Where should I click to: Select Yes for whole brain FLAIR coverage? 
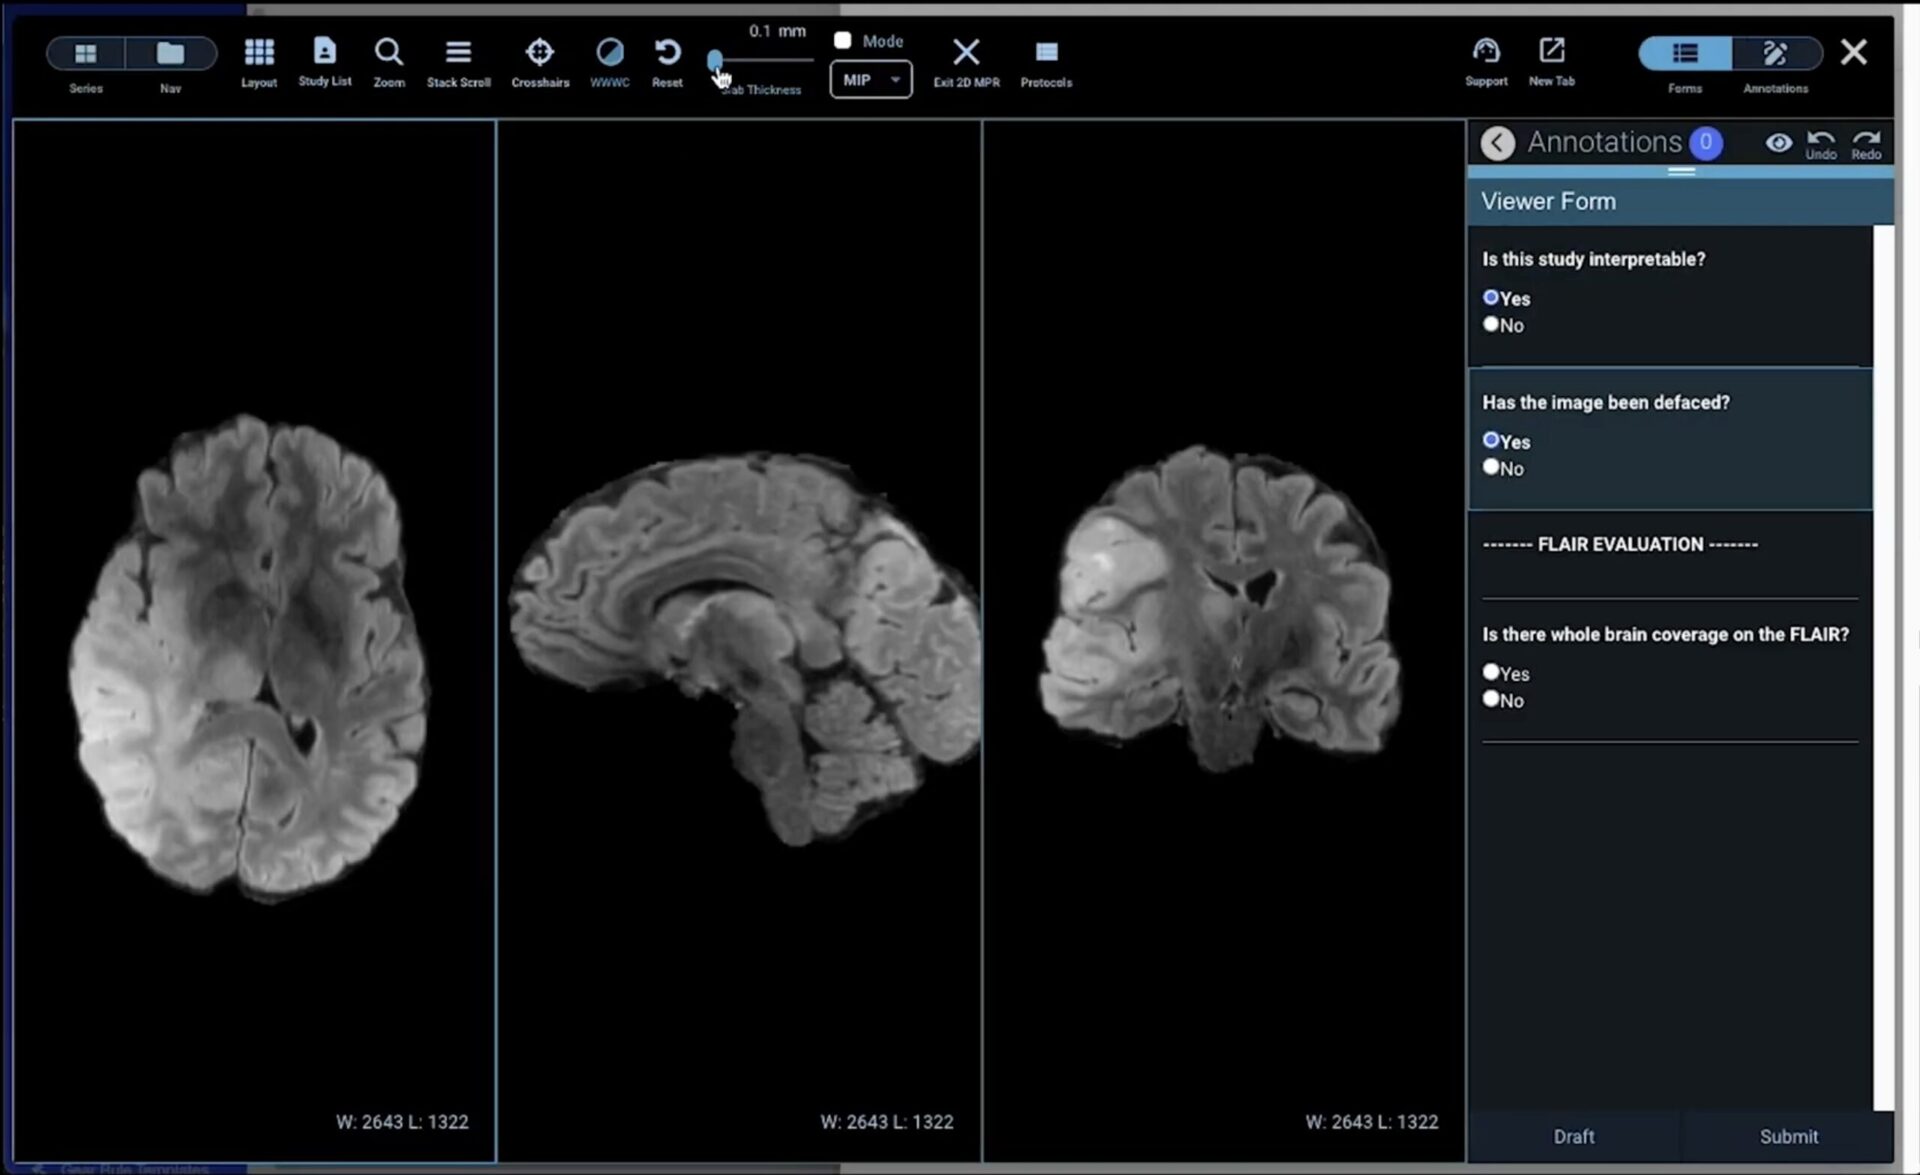(x=1491, y=672)
